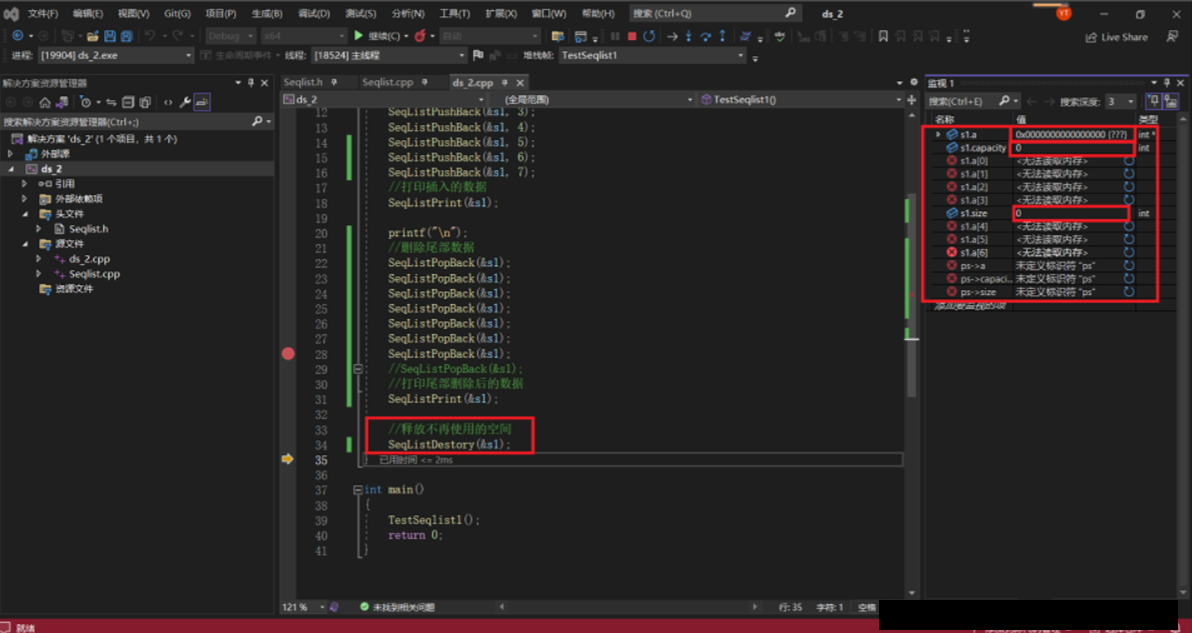The height and width of the screenshot is (633, 1192).
Task: Click the Step Over arrow icon
Action: [x=705, y=36]
